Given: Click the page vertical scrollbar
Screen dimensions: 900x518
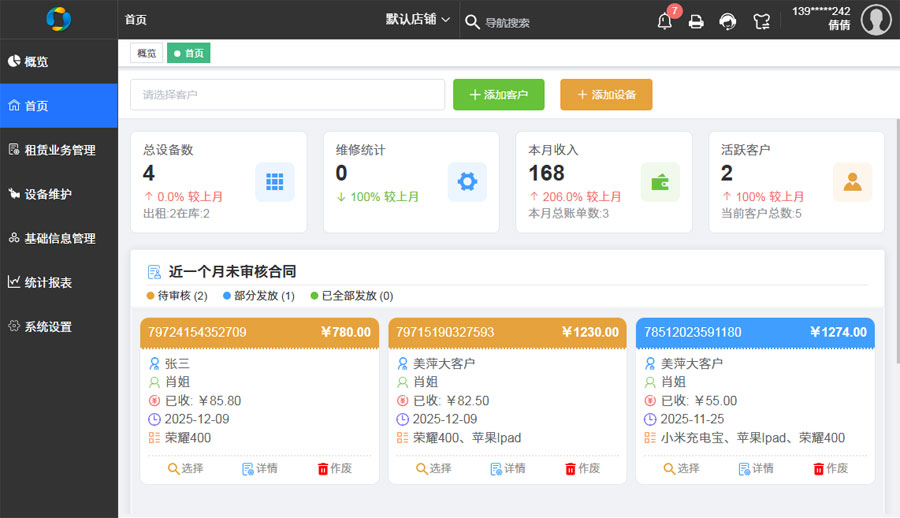Looking at the screenshot, I should (897, 241).
